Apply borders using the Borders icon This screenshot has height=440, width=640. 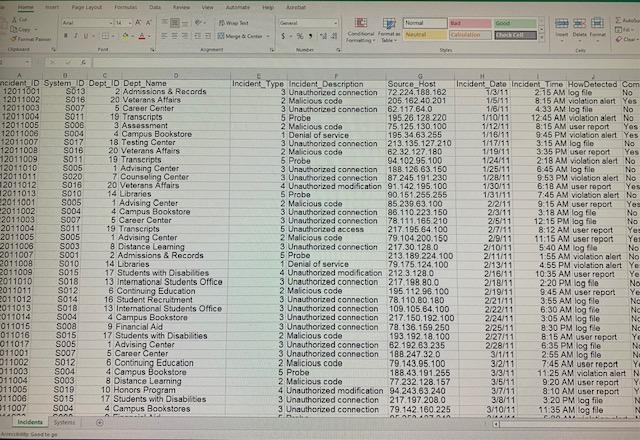104,36
